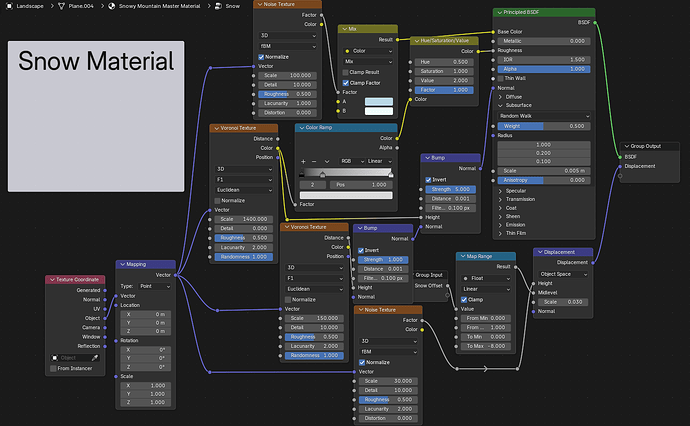Click the mesh icon beside Plane.004
Screen dimensions: 690x426
[62, 6]
